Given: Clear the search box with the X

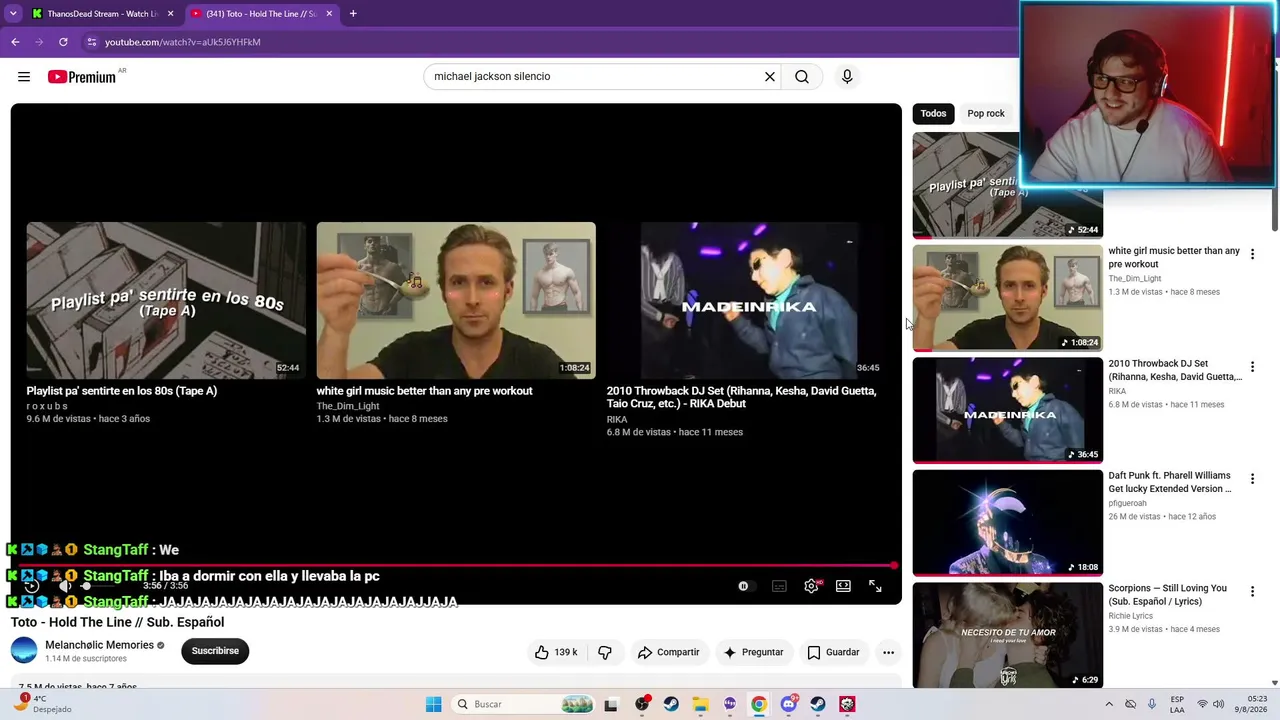Looking at the screenshot, I should pos(770,77).
